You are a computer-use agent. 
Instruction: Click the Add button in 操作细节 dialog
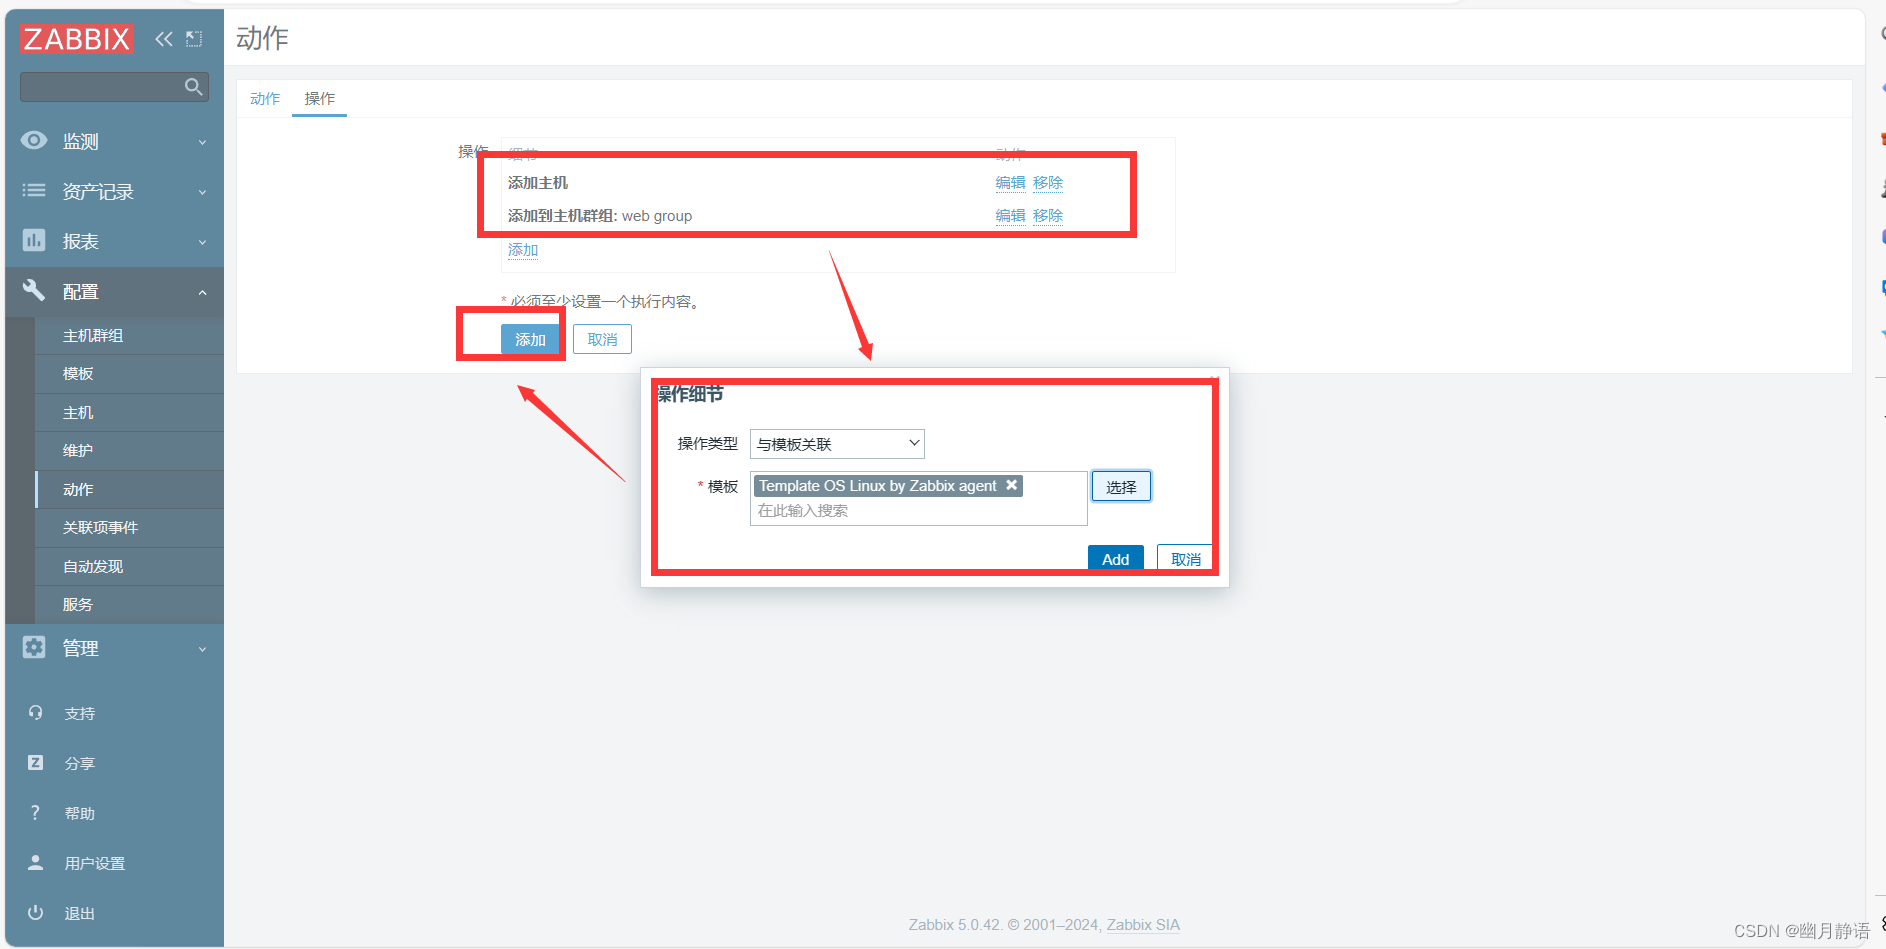click(1115, 559)
